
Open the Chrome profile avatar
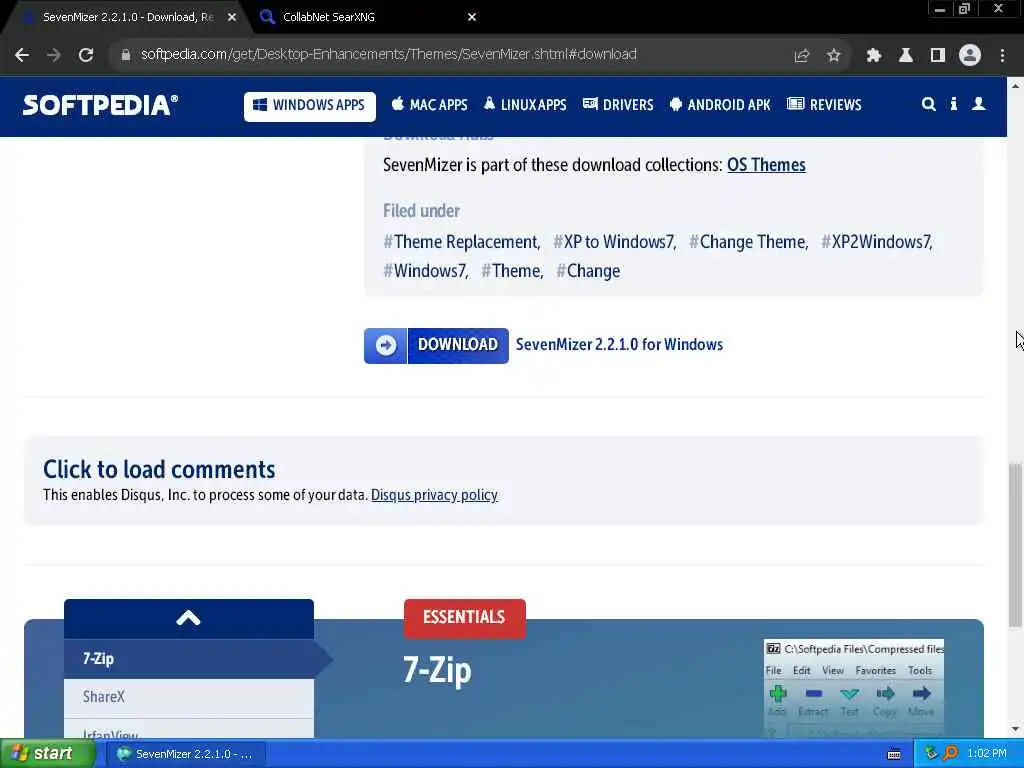970,56
